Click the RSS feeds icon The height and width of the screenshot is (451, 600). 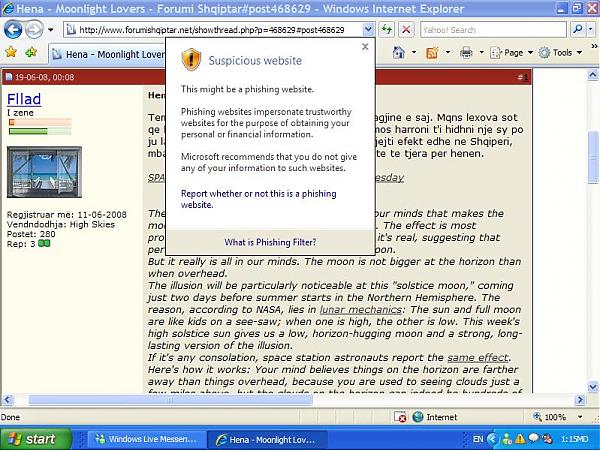tap(432, 52)
